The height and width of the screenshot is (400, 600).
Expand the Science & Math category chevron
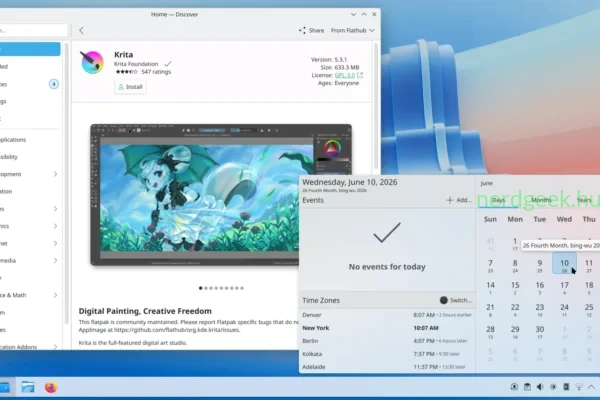[x=55, y=295]
